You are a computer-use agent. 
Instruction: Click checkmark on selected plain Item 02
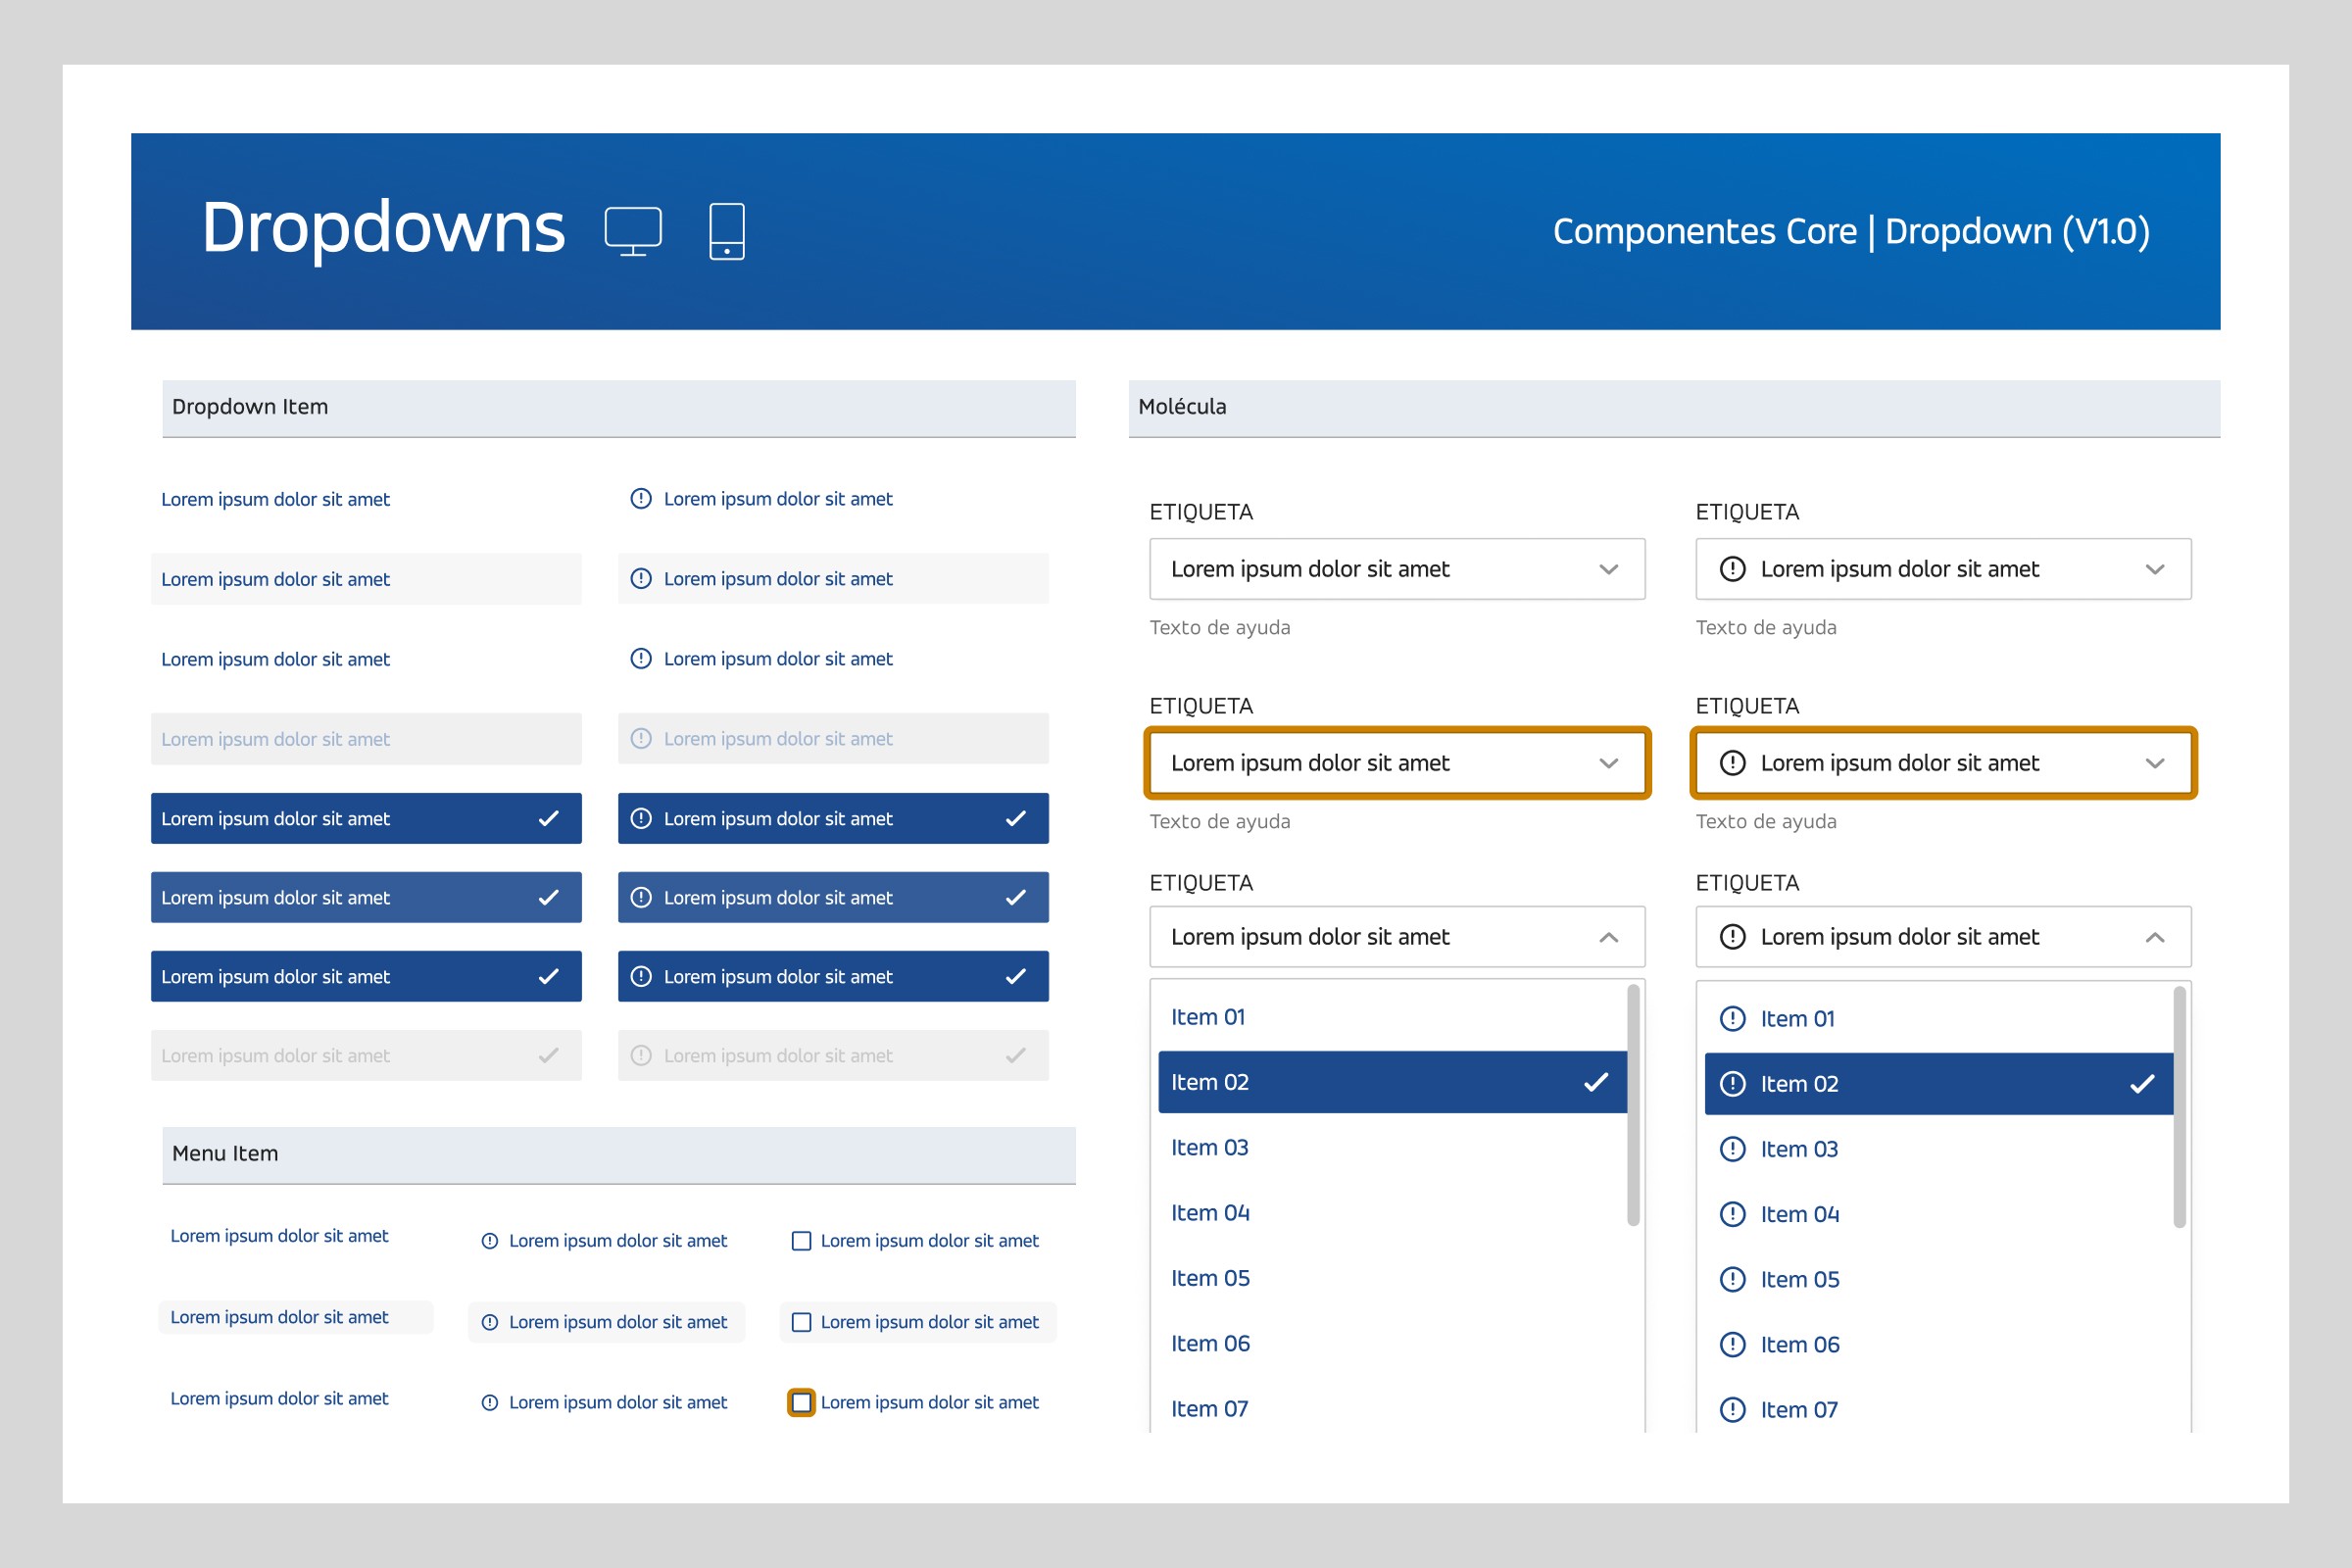coord(1596,1082)
